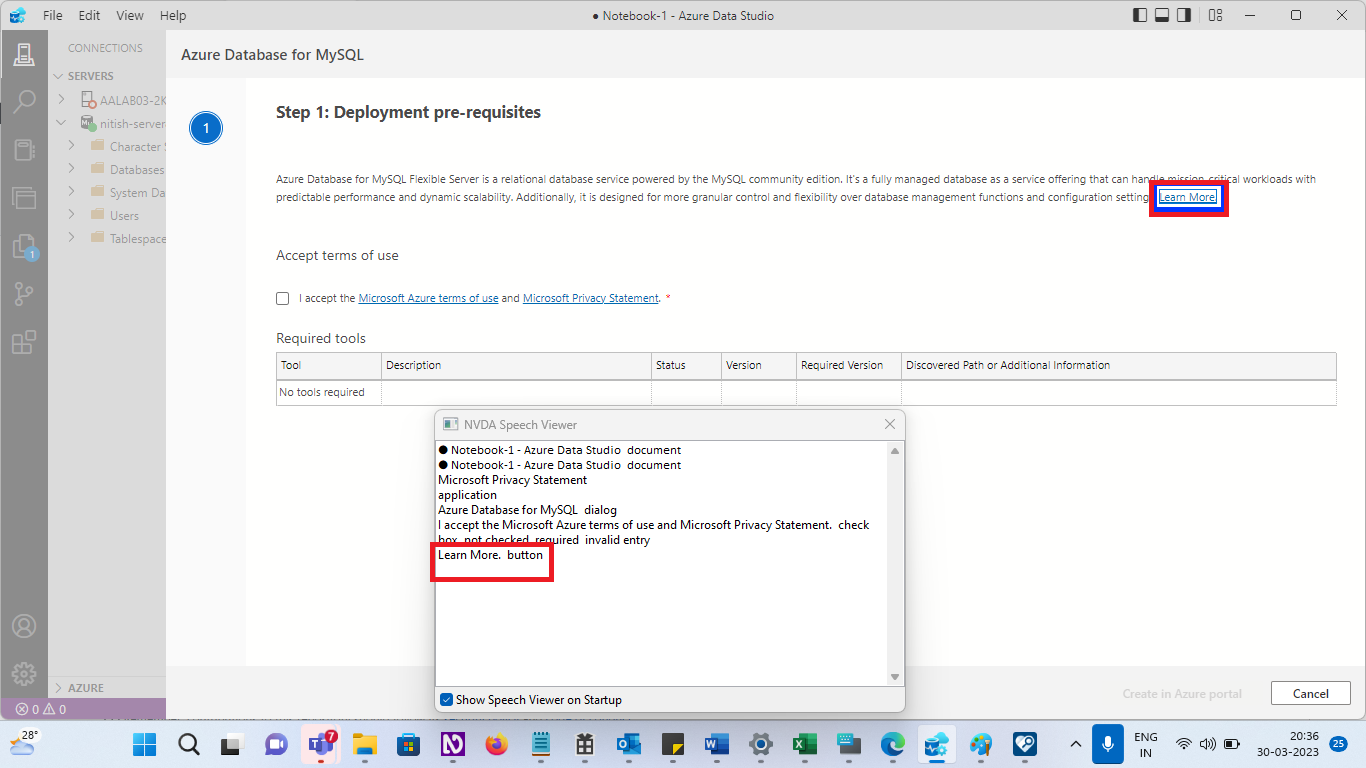Check the terms of use acceptance checkbox
This screenshot has width=1366, height=768.
[x=283, y=298]
